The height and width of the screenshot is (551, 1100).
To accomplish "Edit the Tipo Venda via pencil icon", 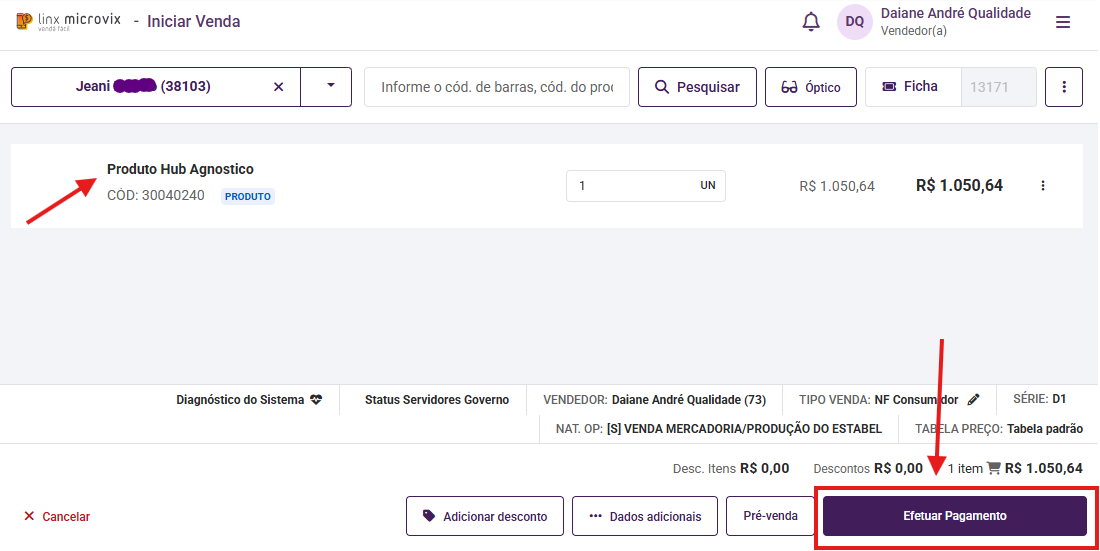I will (x=973, y=400).
